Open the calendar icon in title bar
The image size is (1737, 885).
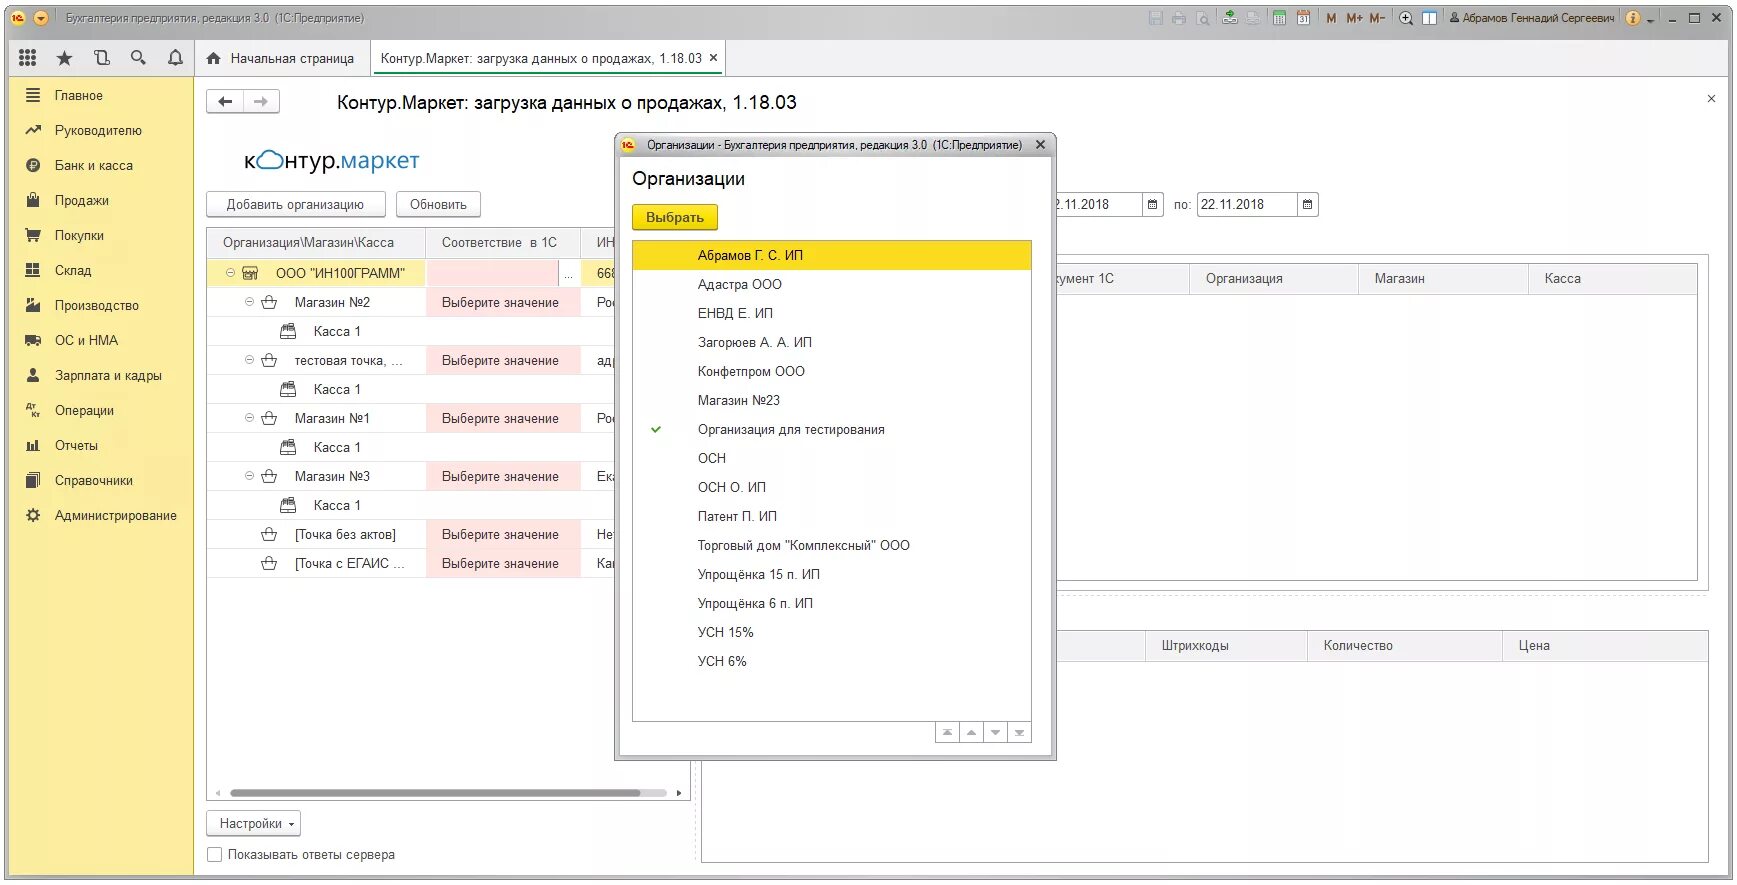pos(1303,18)
